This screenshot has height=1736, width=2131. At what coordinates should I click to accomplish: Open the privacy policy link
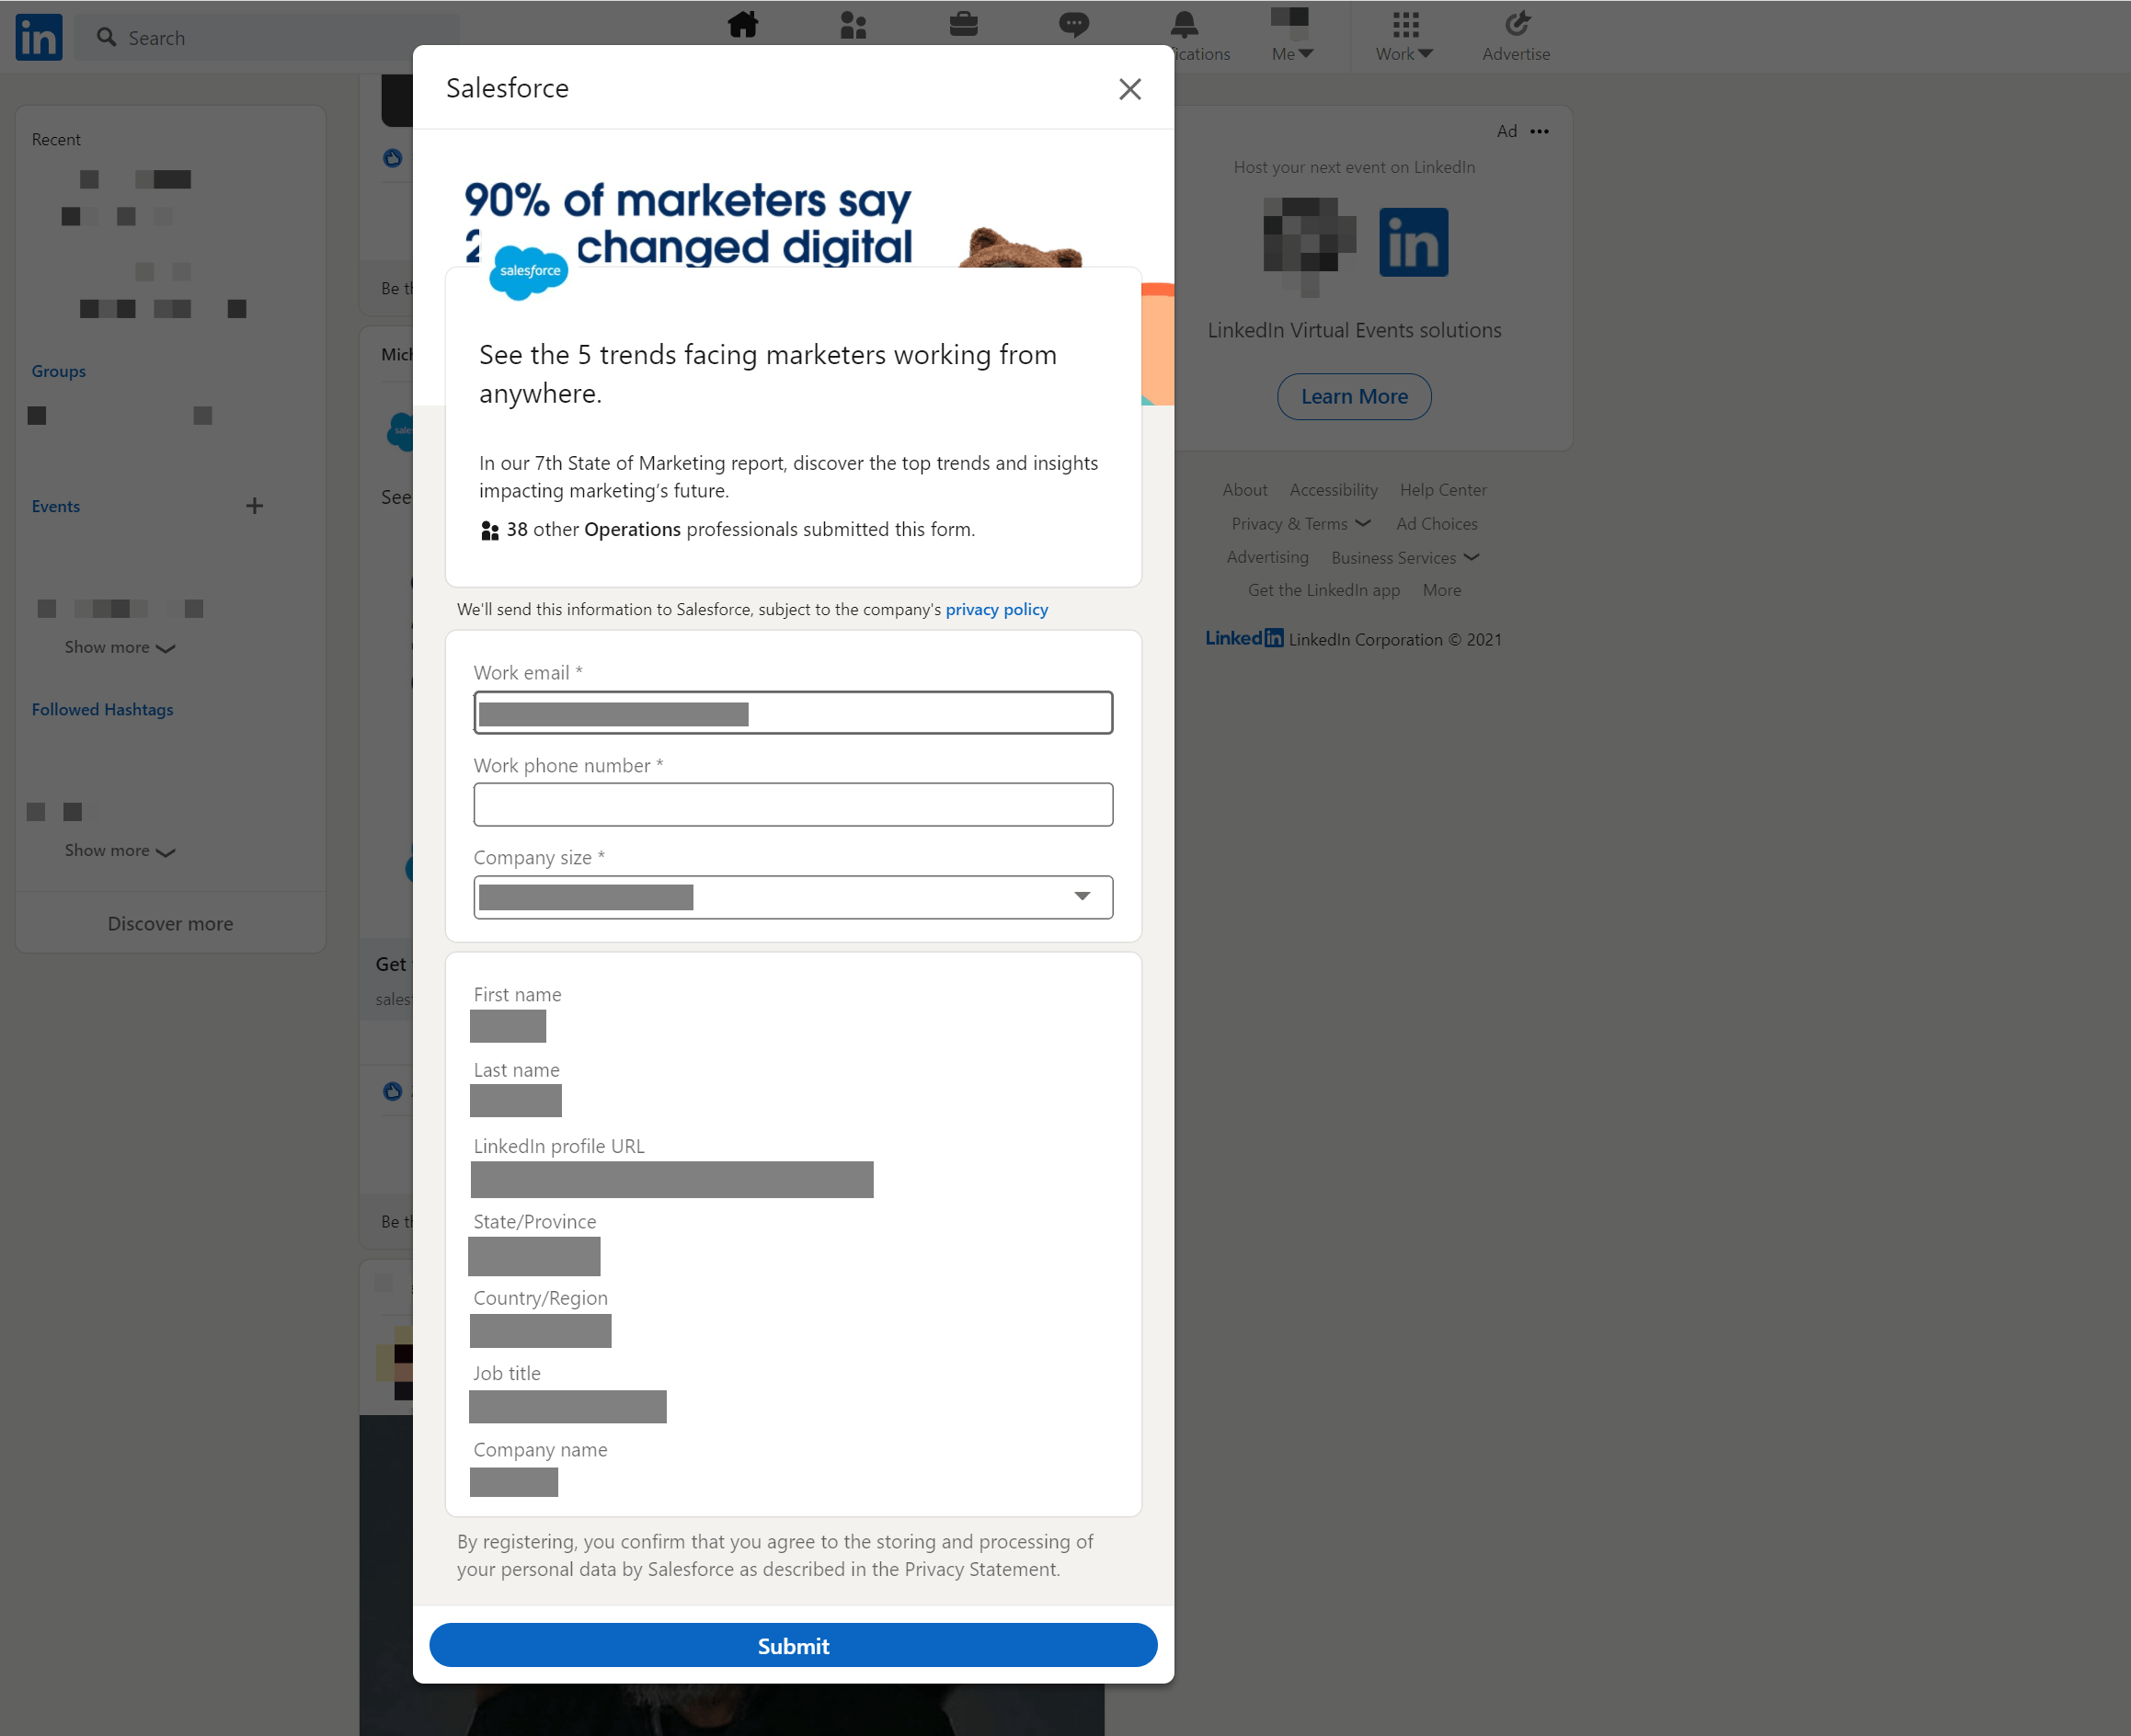996,609
